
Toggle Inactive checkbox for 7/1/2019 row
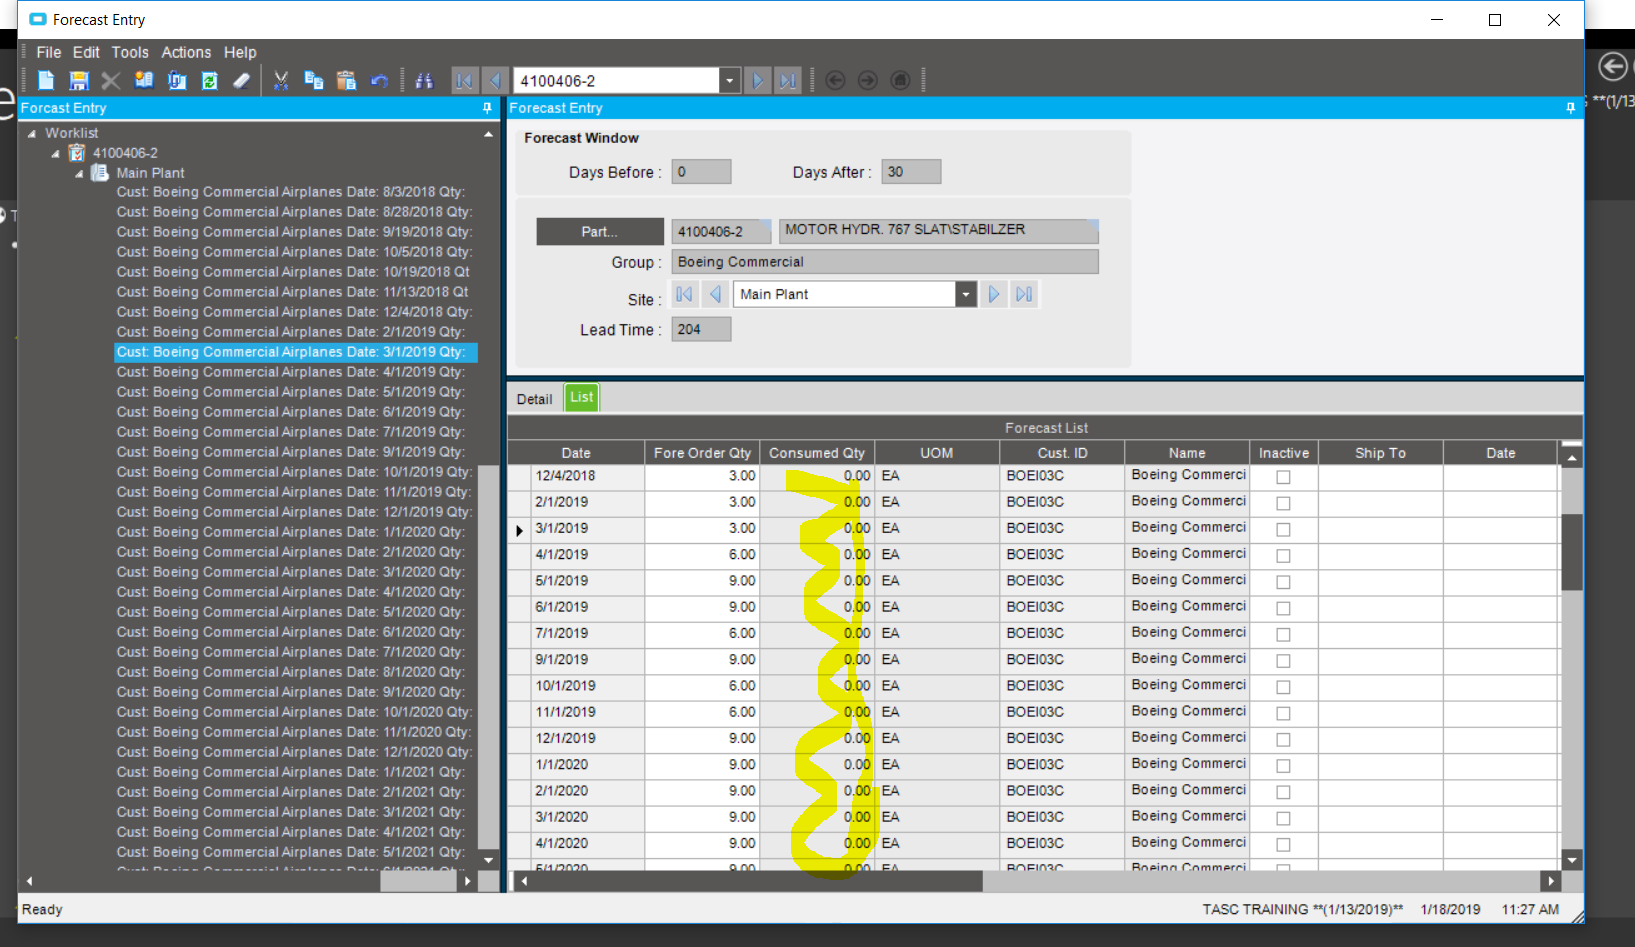click(x=1283, y=634)
